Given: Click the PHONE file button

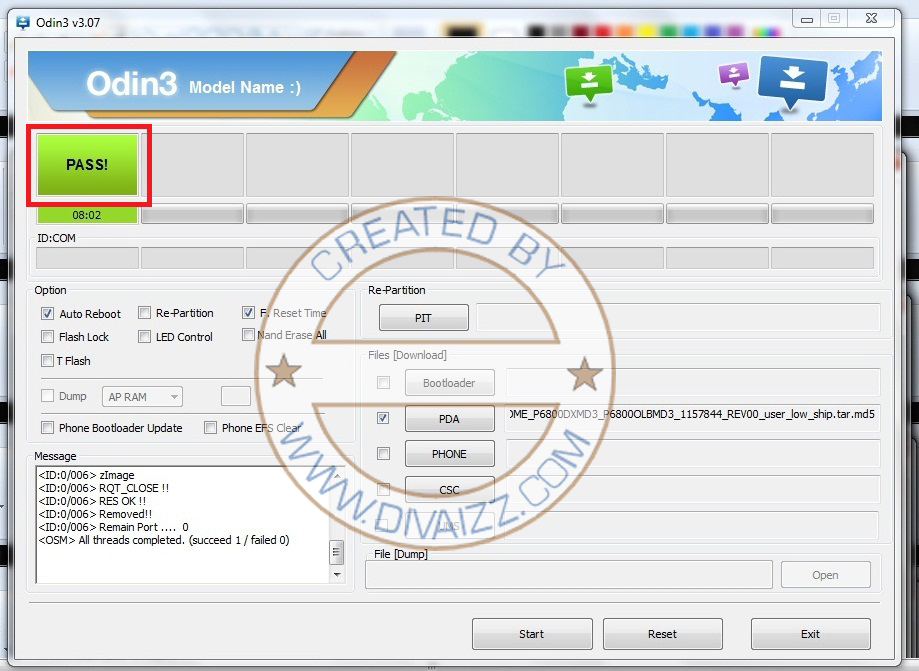Looking at the screenshot, I should tap(450, 454).
